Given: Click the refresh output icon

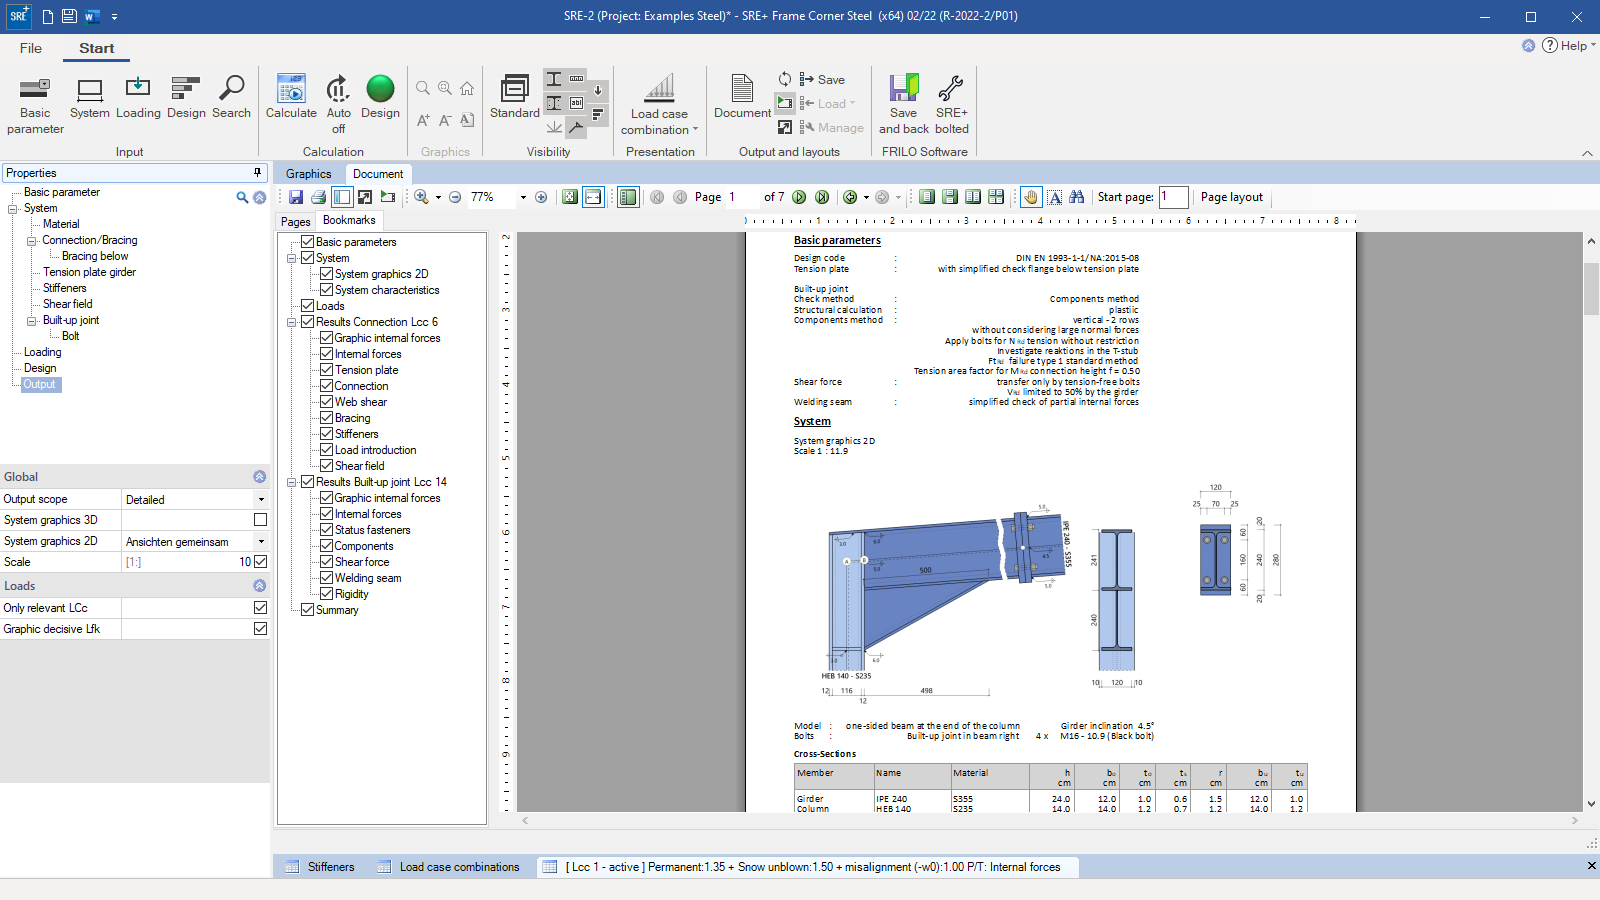Looking at the screenshot, I should 785,79.
